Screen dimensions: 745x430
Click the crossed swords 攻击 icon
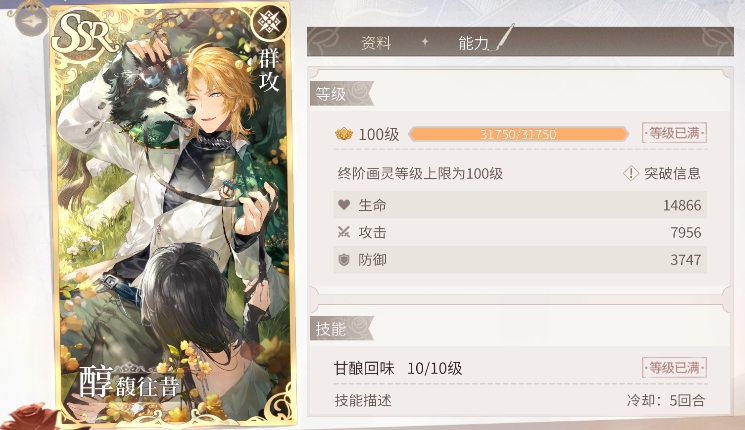[344, 232]
